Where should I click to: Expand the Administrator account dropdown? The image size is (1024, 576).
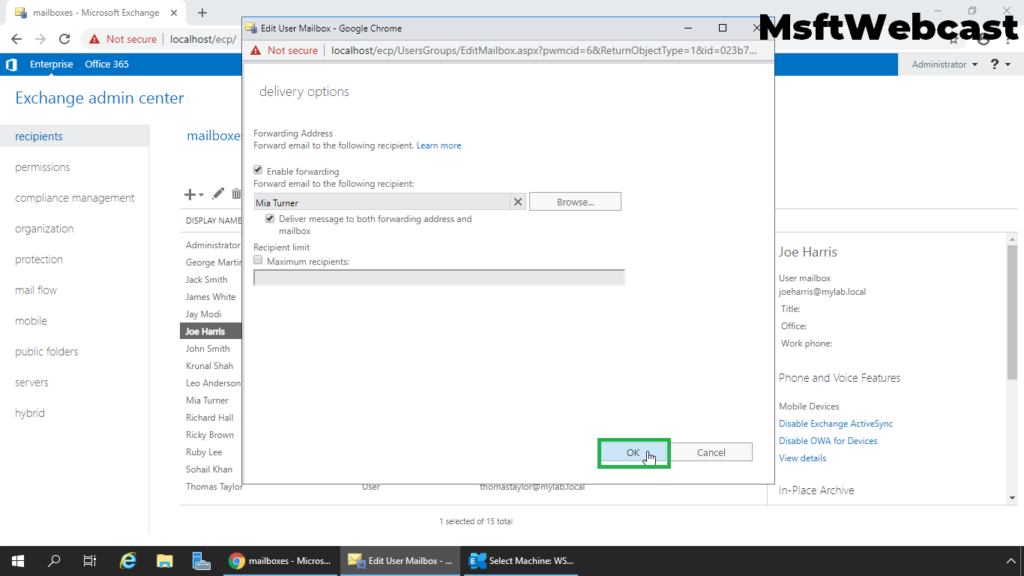point(944,65)
